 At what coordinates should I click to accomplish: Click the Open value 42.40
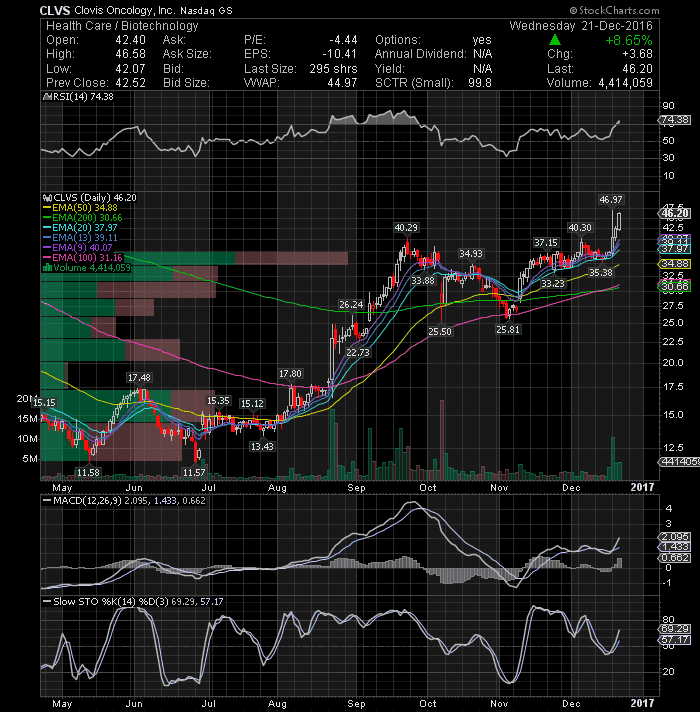130,40
